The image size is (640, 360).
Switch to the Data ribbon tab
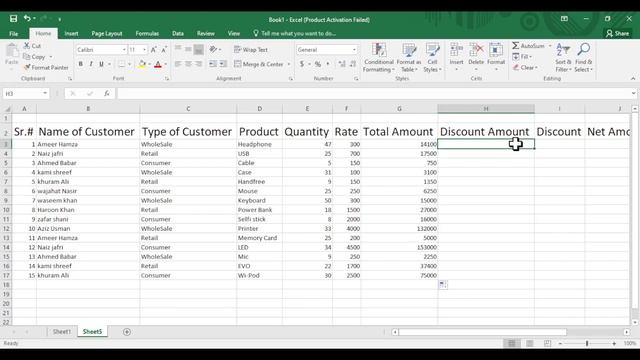(178, 33)
